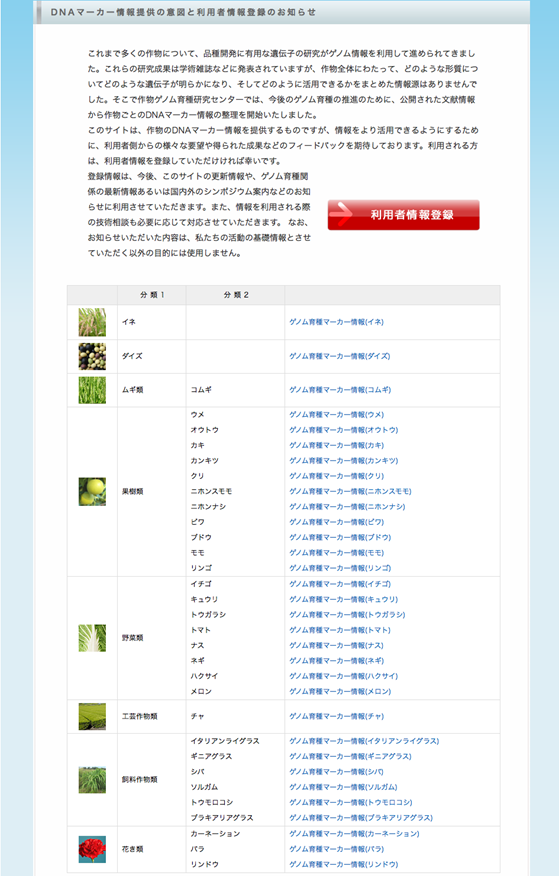Select the ムギ類 category cell
The width and height of the screenshot is (559, 876).
[x=152, y=390]
